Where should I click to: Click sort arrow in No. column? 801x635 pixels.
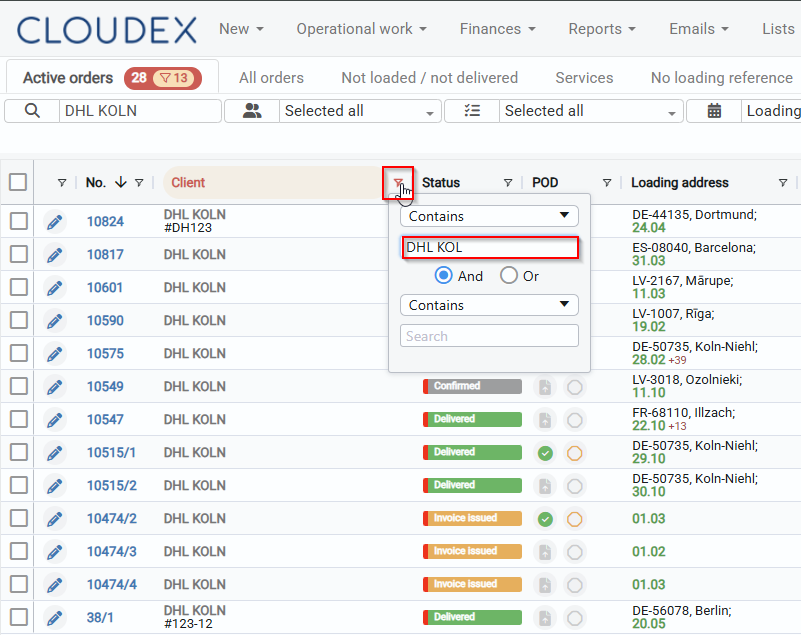(x=121, y=182)
